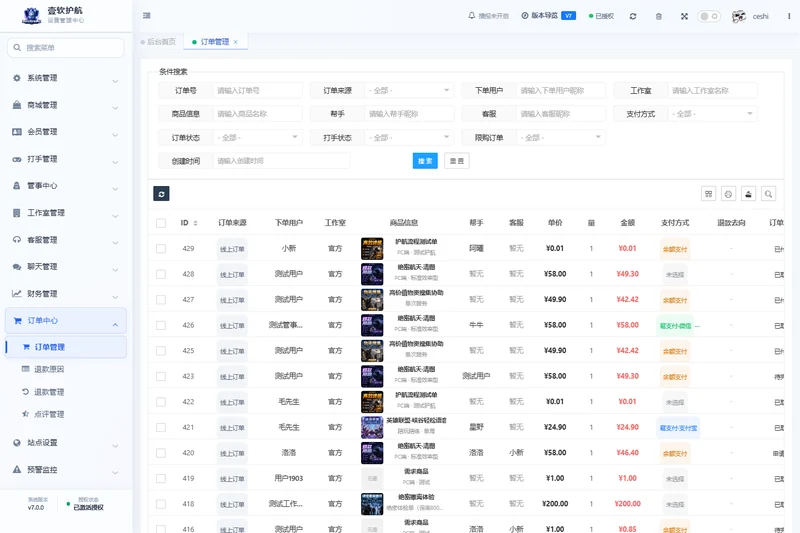Click the search magnifier icon above the table
Screen dimensions: 800x533
(768, 194)
